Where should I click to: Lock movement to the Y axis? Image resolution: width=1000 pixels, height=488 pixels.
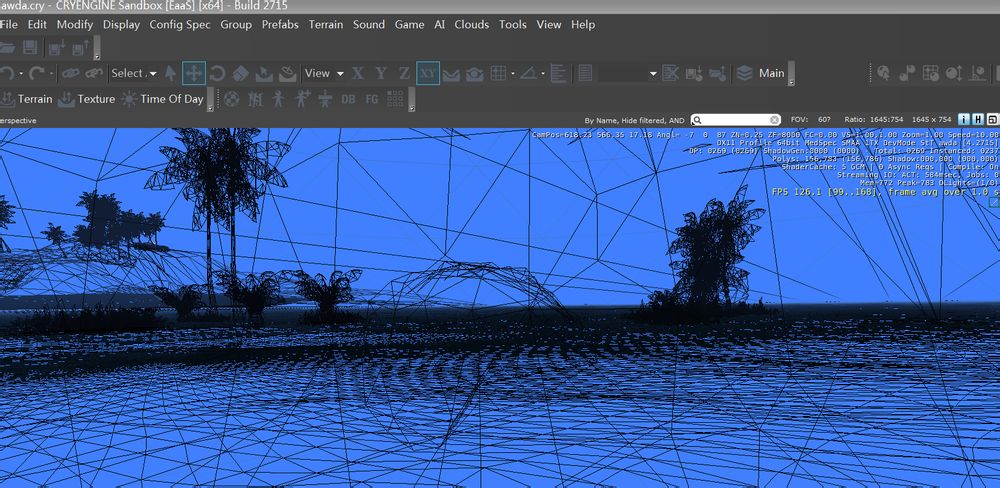pos(381,73)
